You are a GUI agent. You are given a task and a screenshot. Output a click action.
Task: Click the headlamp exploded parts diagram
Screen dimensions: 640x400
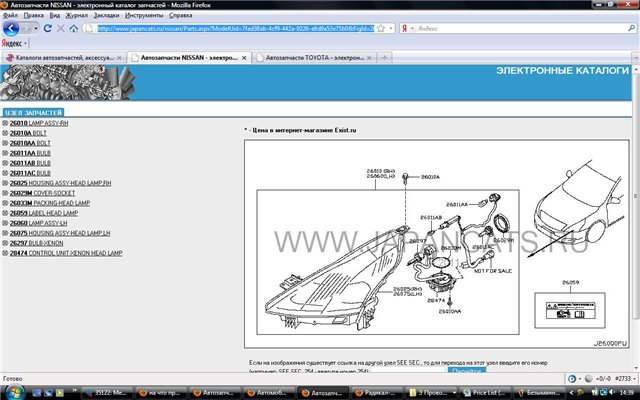(x=436, y=244)
